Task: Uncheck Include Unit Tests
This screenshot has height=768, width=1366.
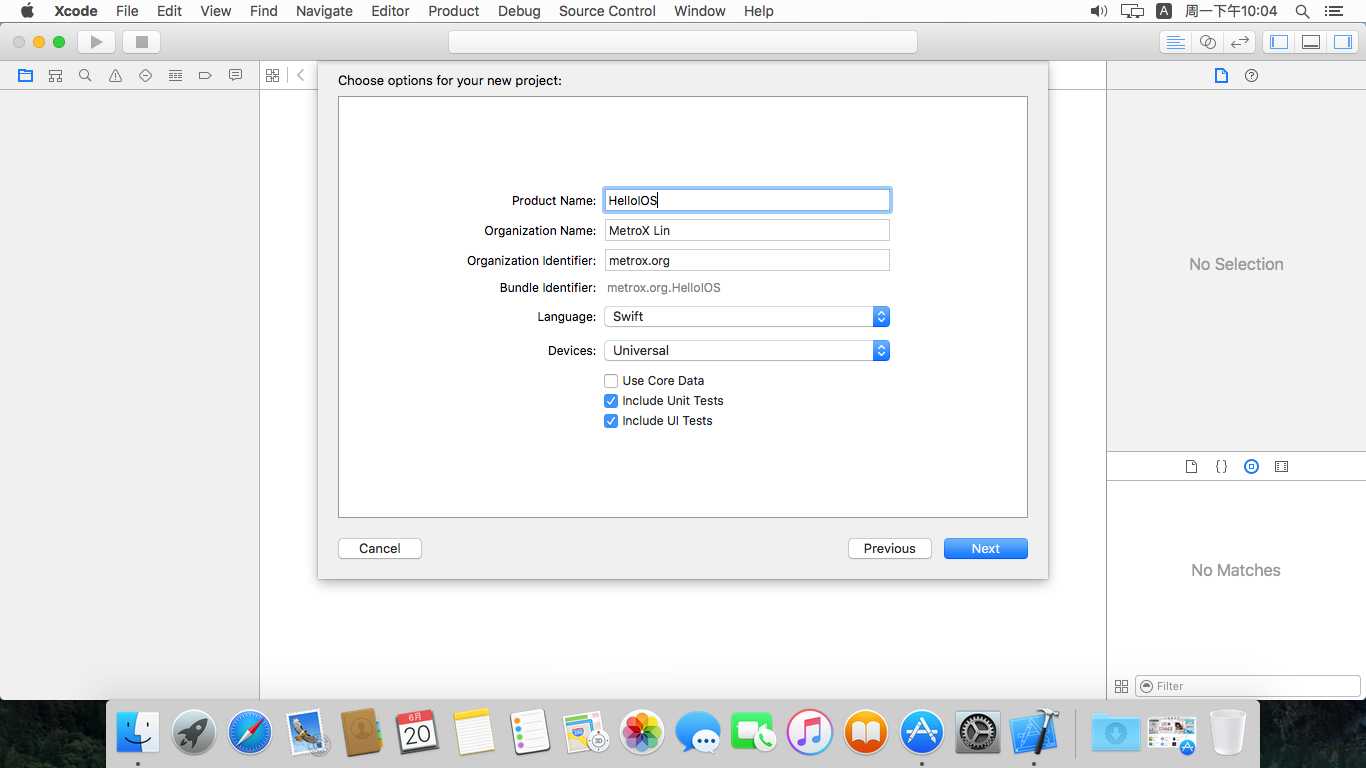Action: click(x=611, y=401)
